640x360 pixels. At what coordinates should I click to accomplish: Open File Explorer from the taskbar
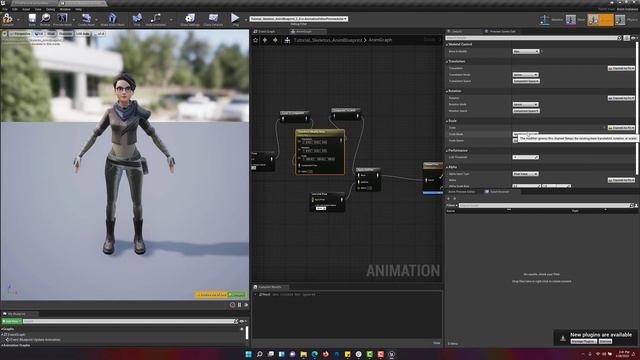[x=303, y=354]
